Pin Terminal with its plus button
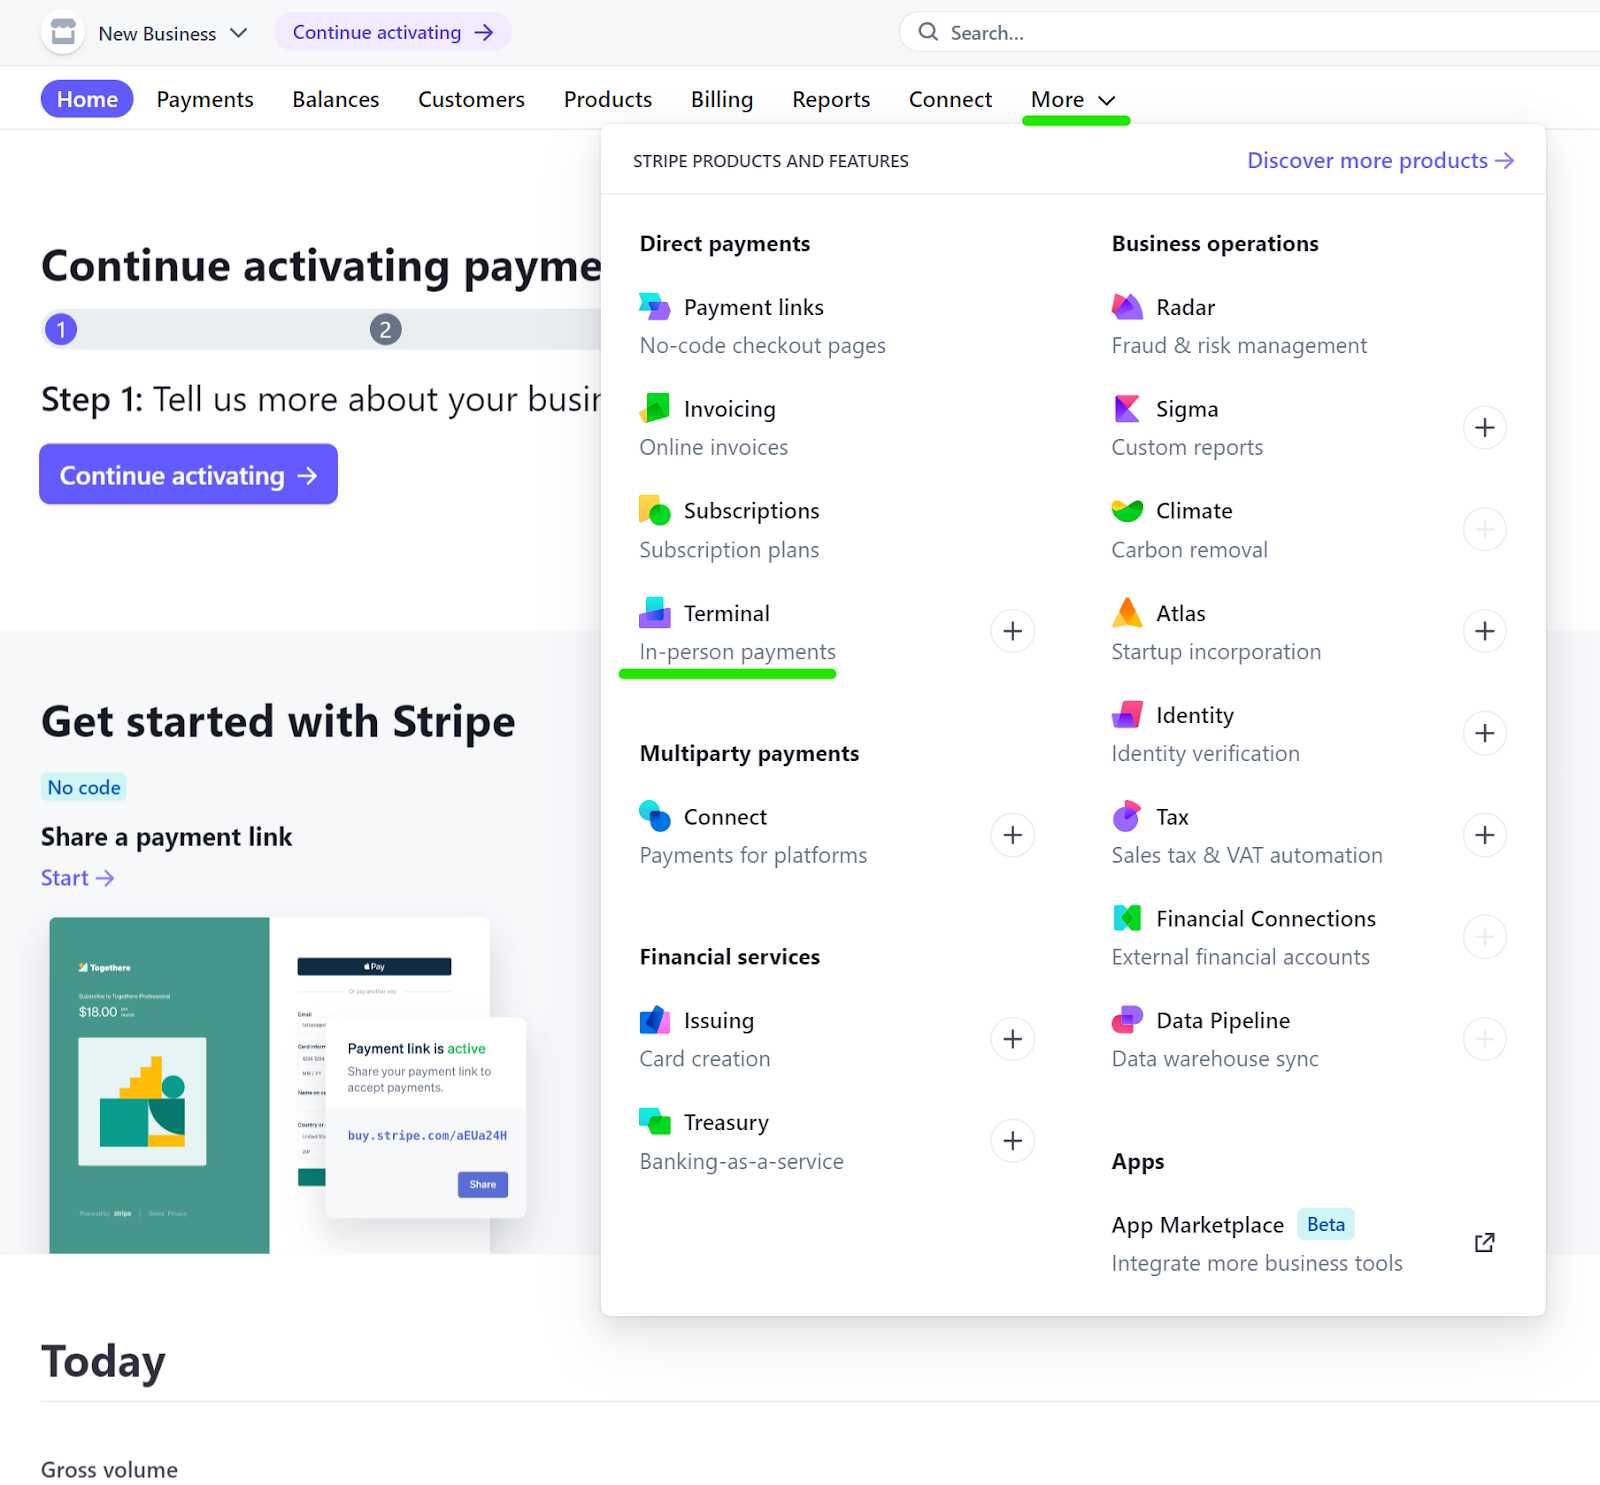 pos(1012,631)
